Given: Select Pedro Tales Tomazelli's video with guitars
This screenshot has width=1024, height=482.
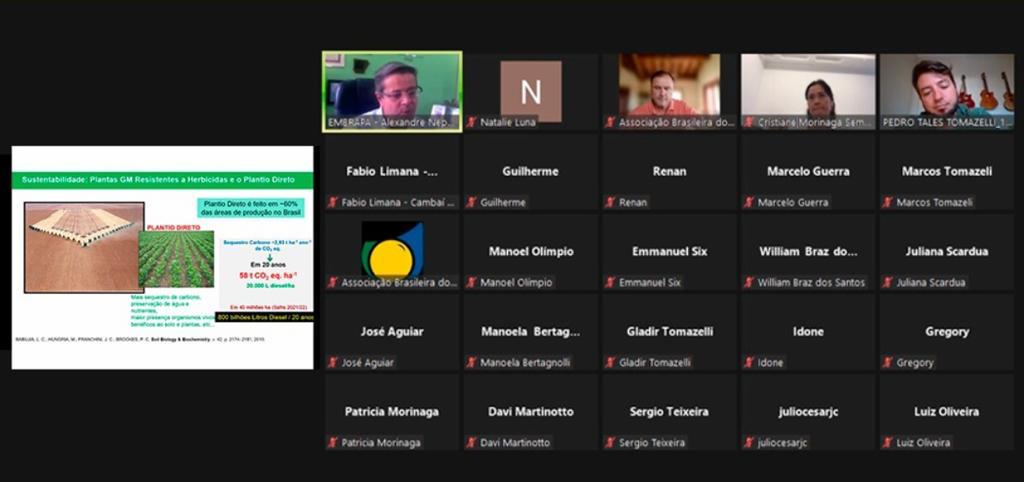Looking at the screenshot, I should (x=946, y=91).
